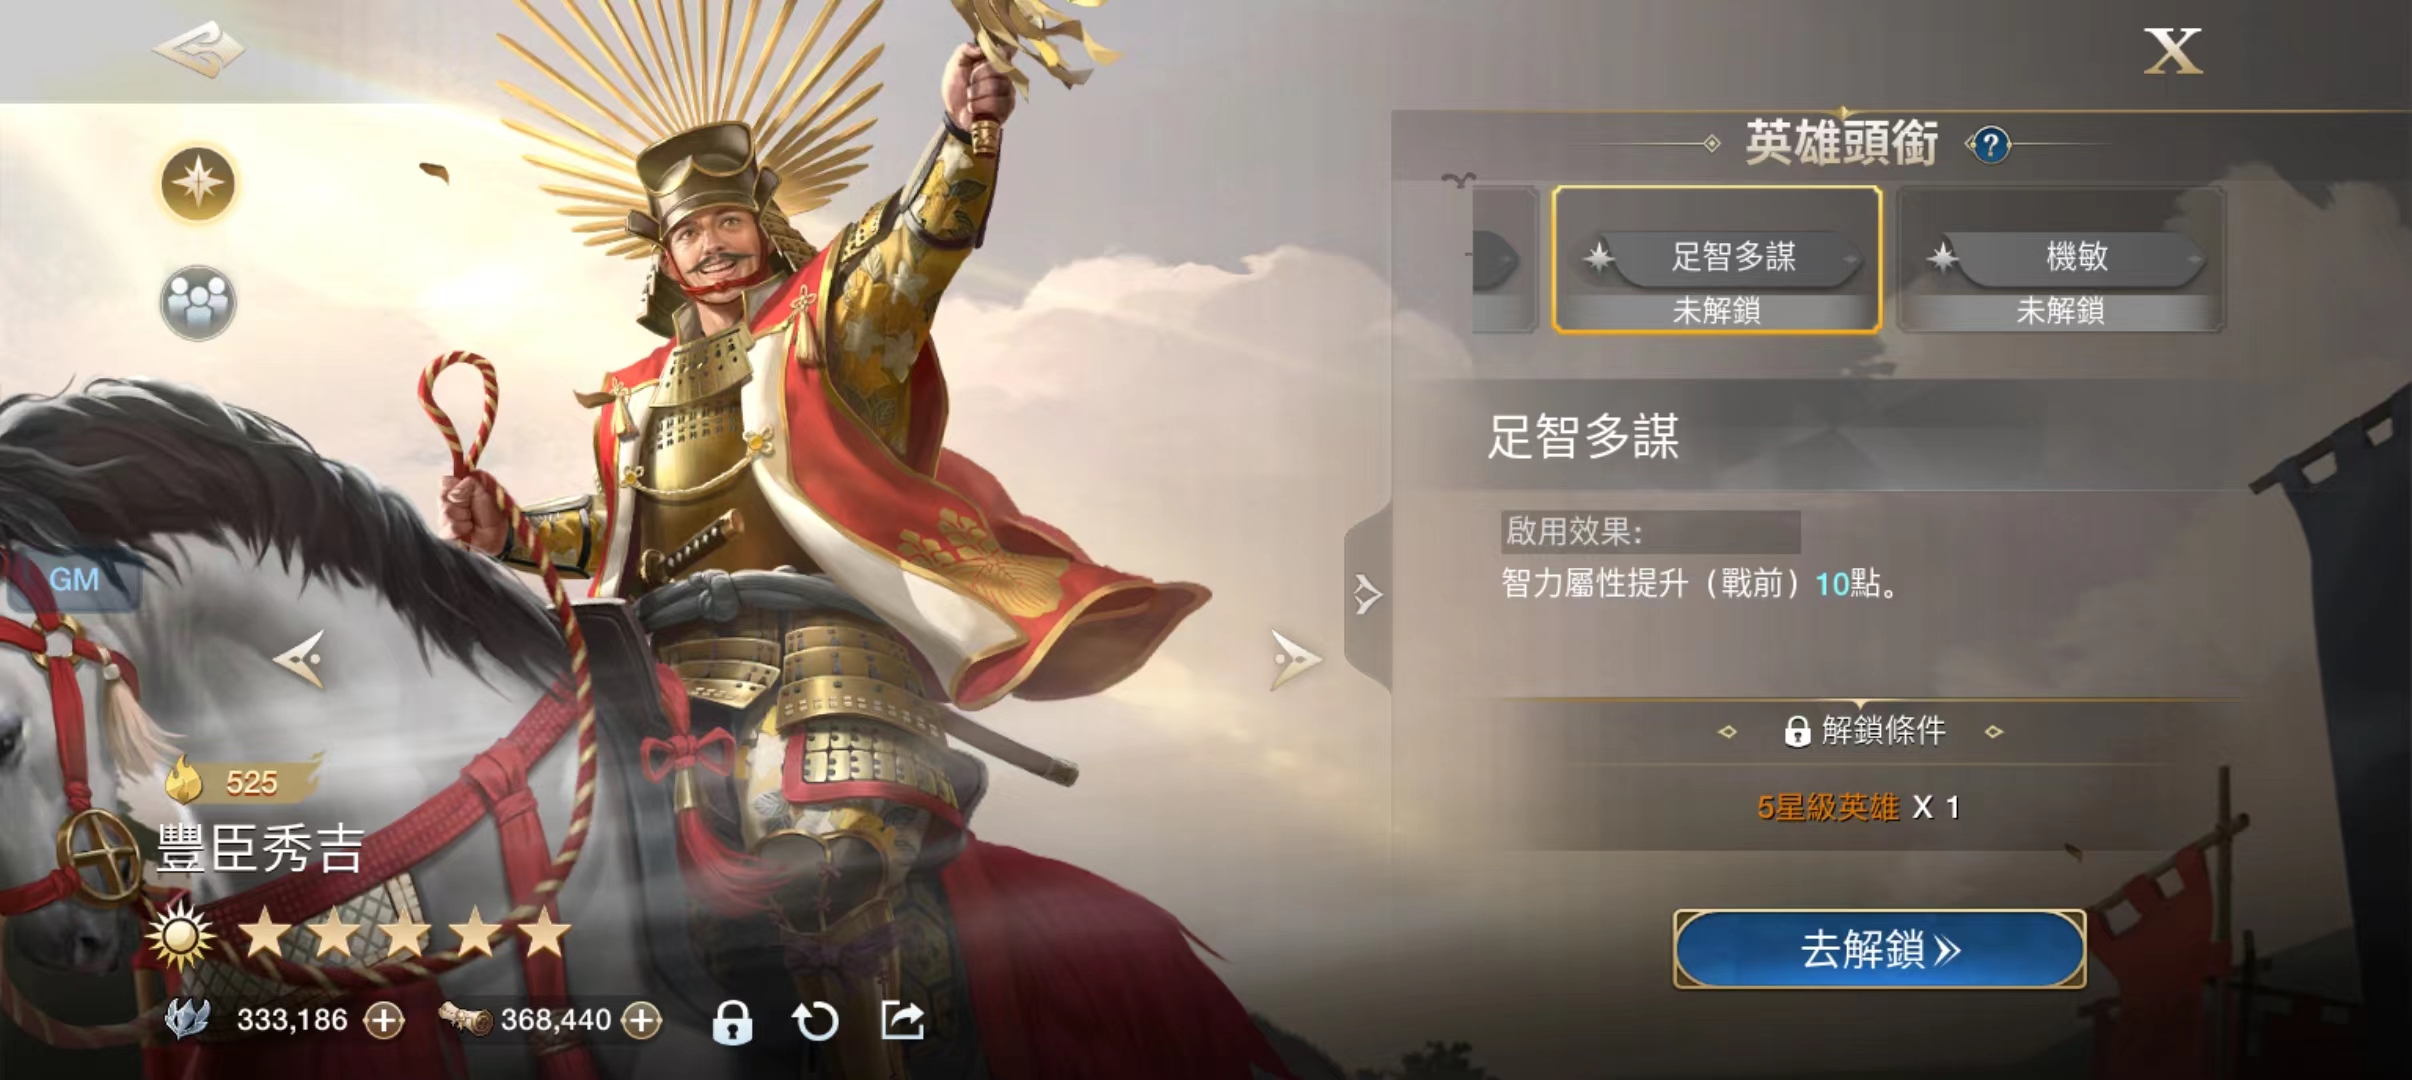Add more scrolls next to 368,440
Viewport: 2412px width, 1080px height.
coord(642,1020)
